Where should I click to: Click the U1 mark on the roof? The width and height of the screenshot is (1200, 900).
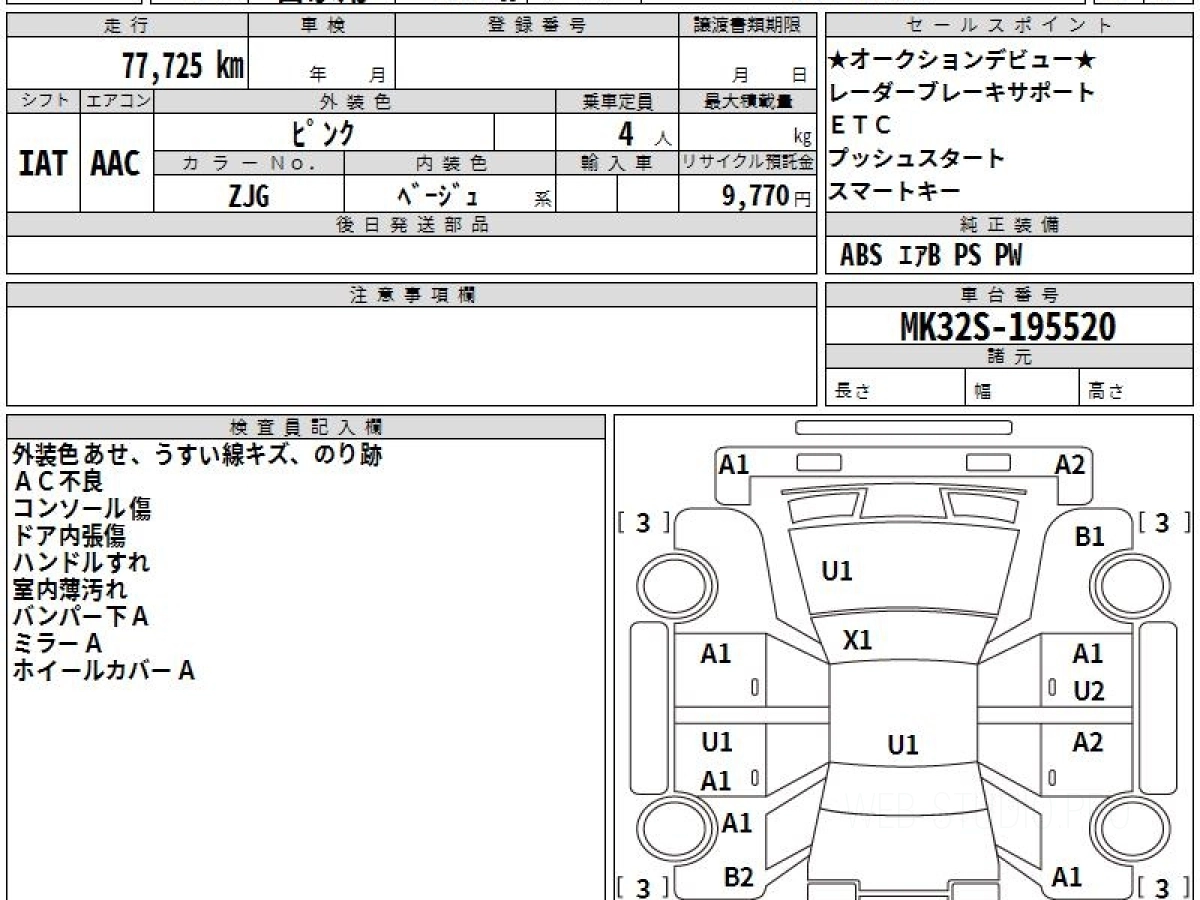click(x=902, y=745)
